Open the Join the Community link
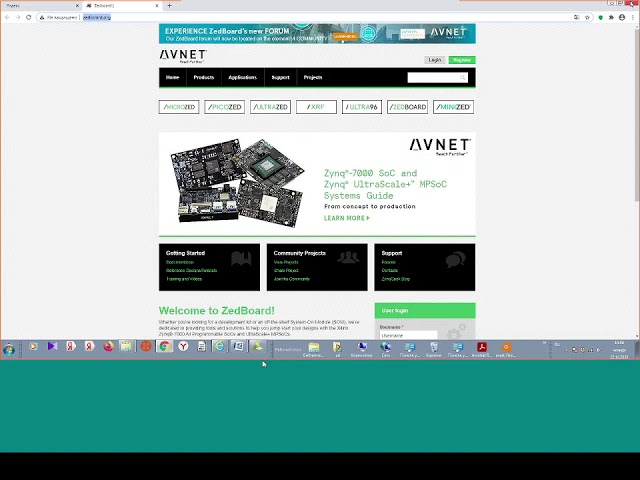The image size is (640, 480). [292, 279]
